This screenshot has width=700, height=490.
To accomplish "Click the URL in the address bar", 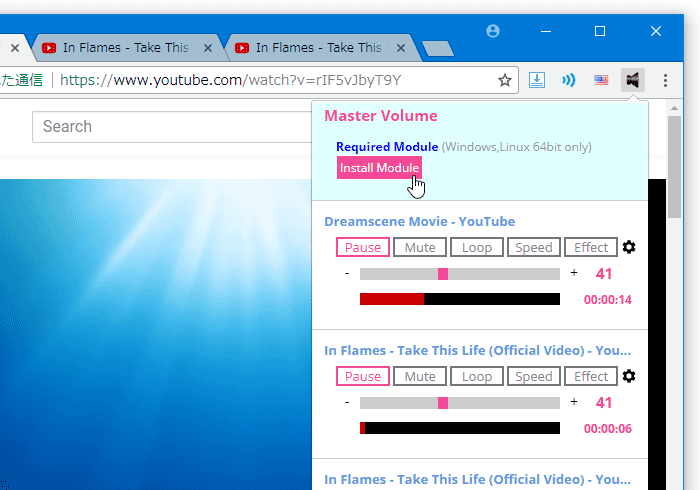I will 231,80.
